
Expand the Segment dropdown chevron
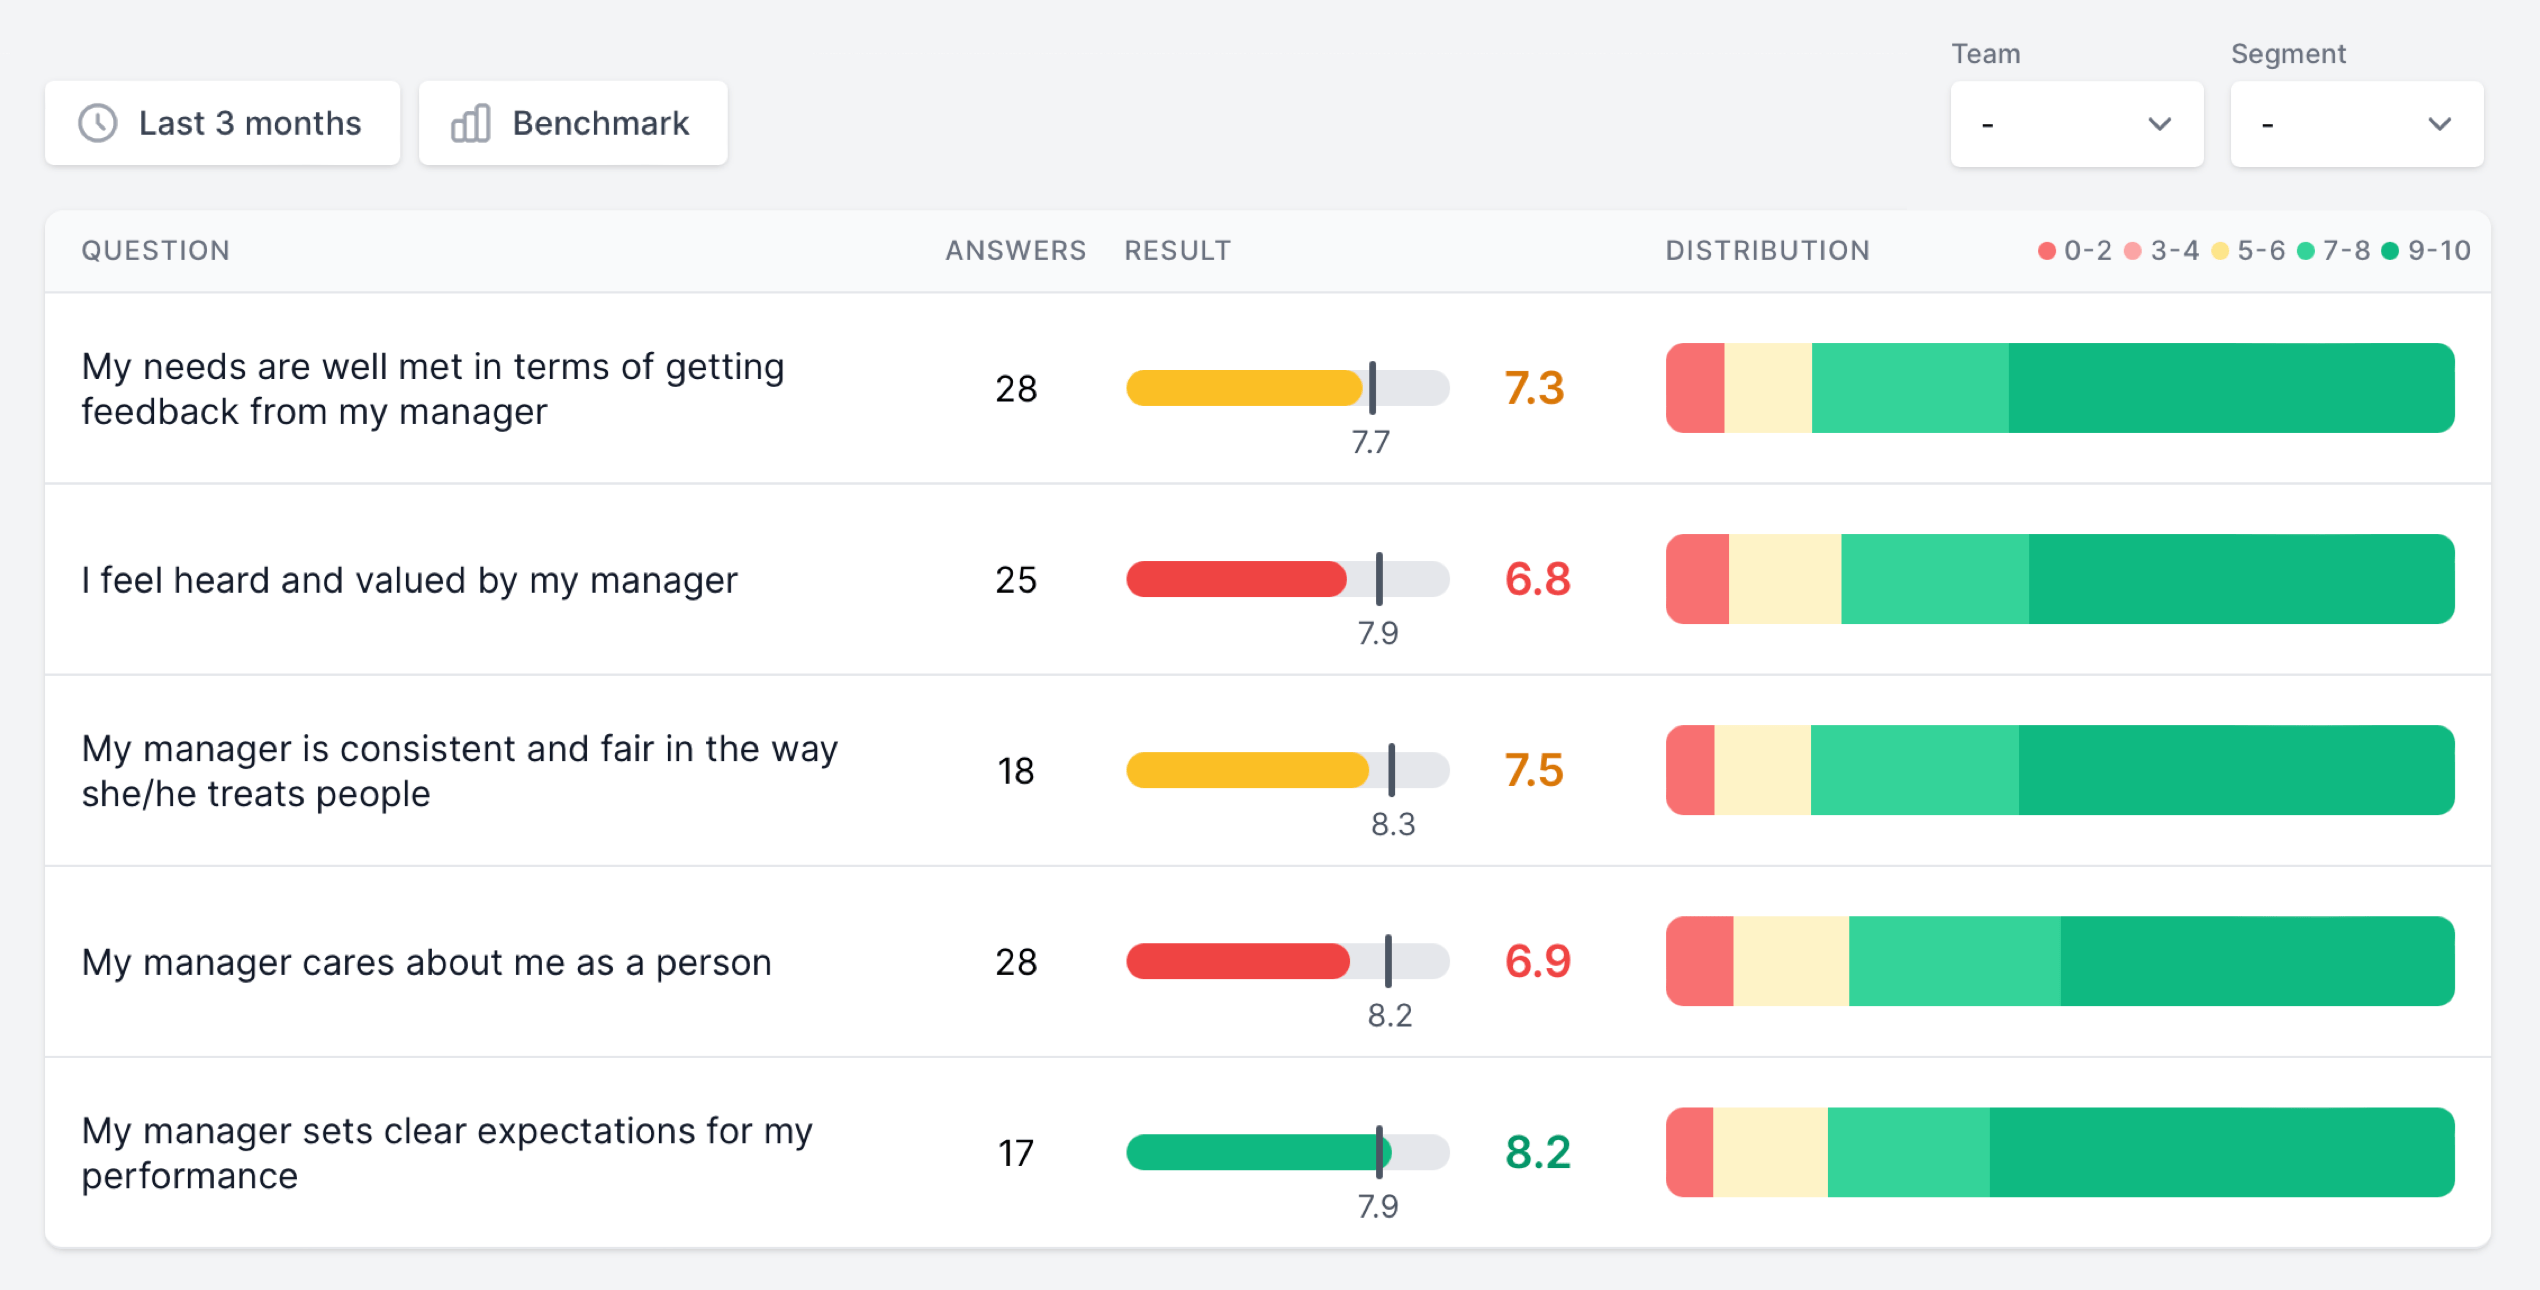click(x=2439, y=124)
